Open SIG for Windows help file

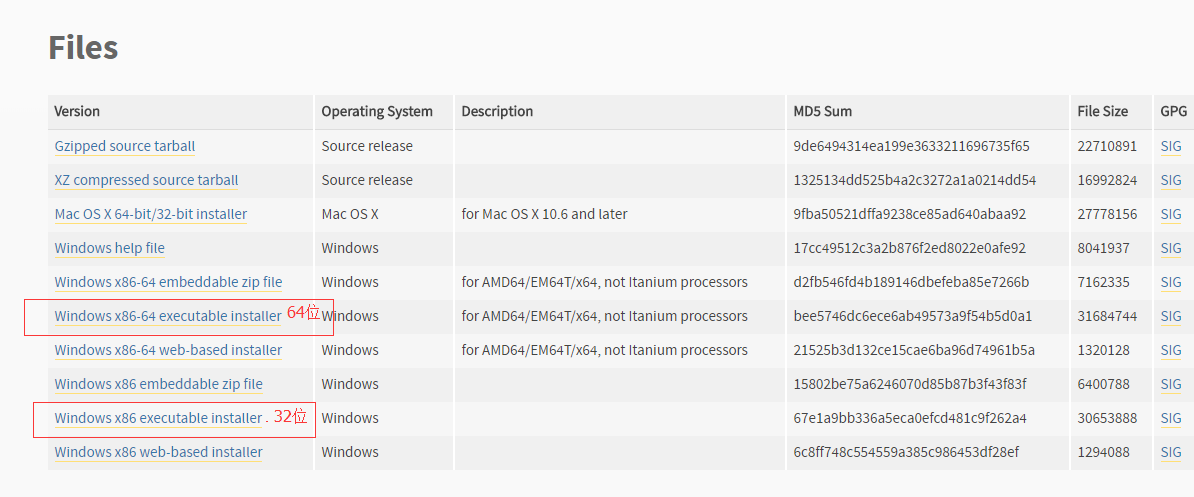coord(1171,248)
